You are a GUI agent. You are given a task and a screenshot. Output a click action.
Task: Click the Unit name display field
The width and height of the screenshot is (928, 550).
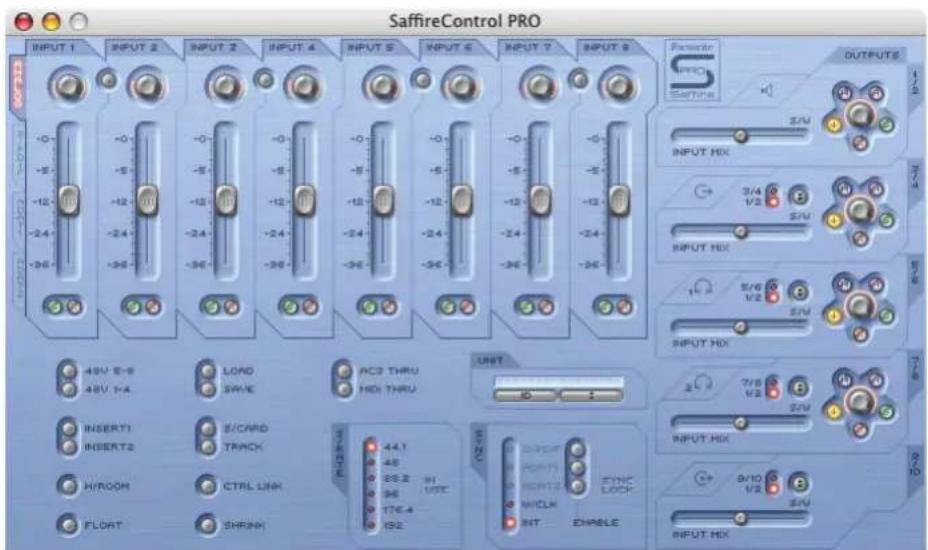(559, 382)
